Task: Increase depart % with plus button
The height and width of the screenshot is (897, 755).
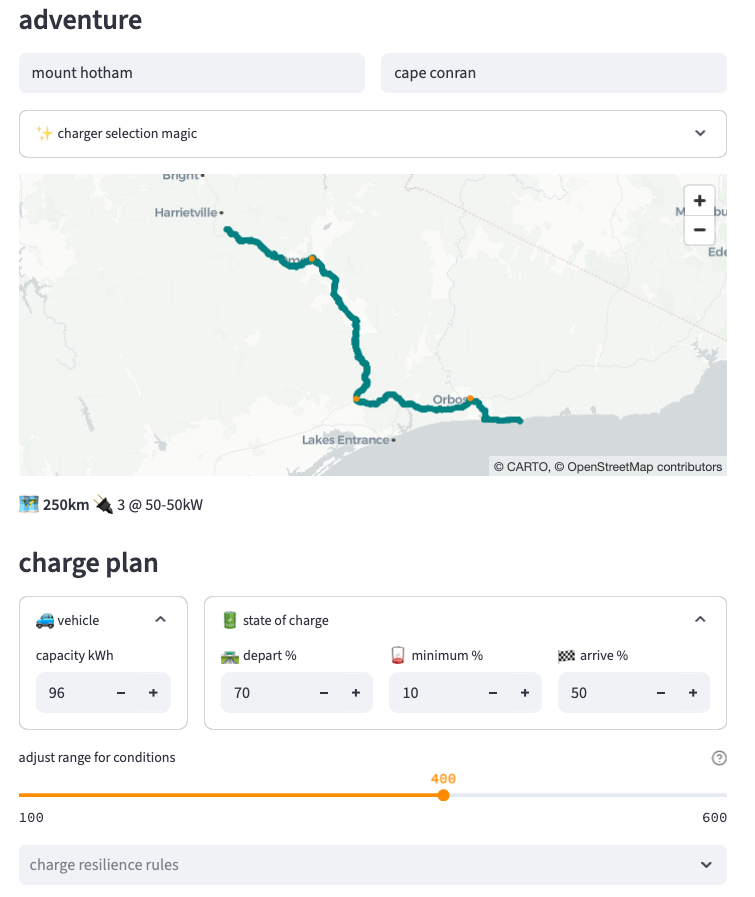Action: click(x=355, y=693)
